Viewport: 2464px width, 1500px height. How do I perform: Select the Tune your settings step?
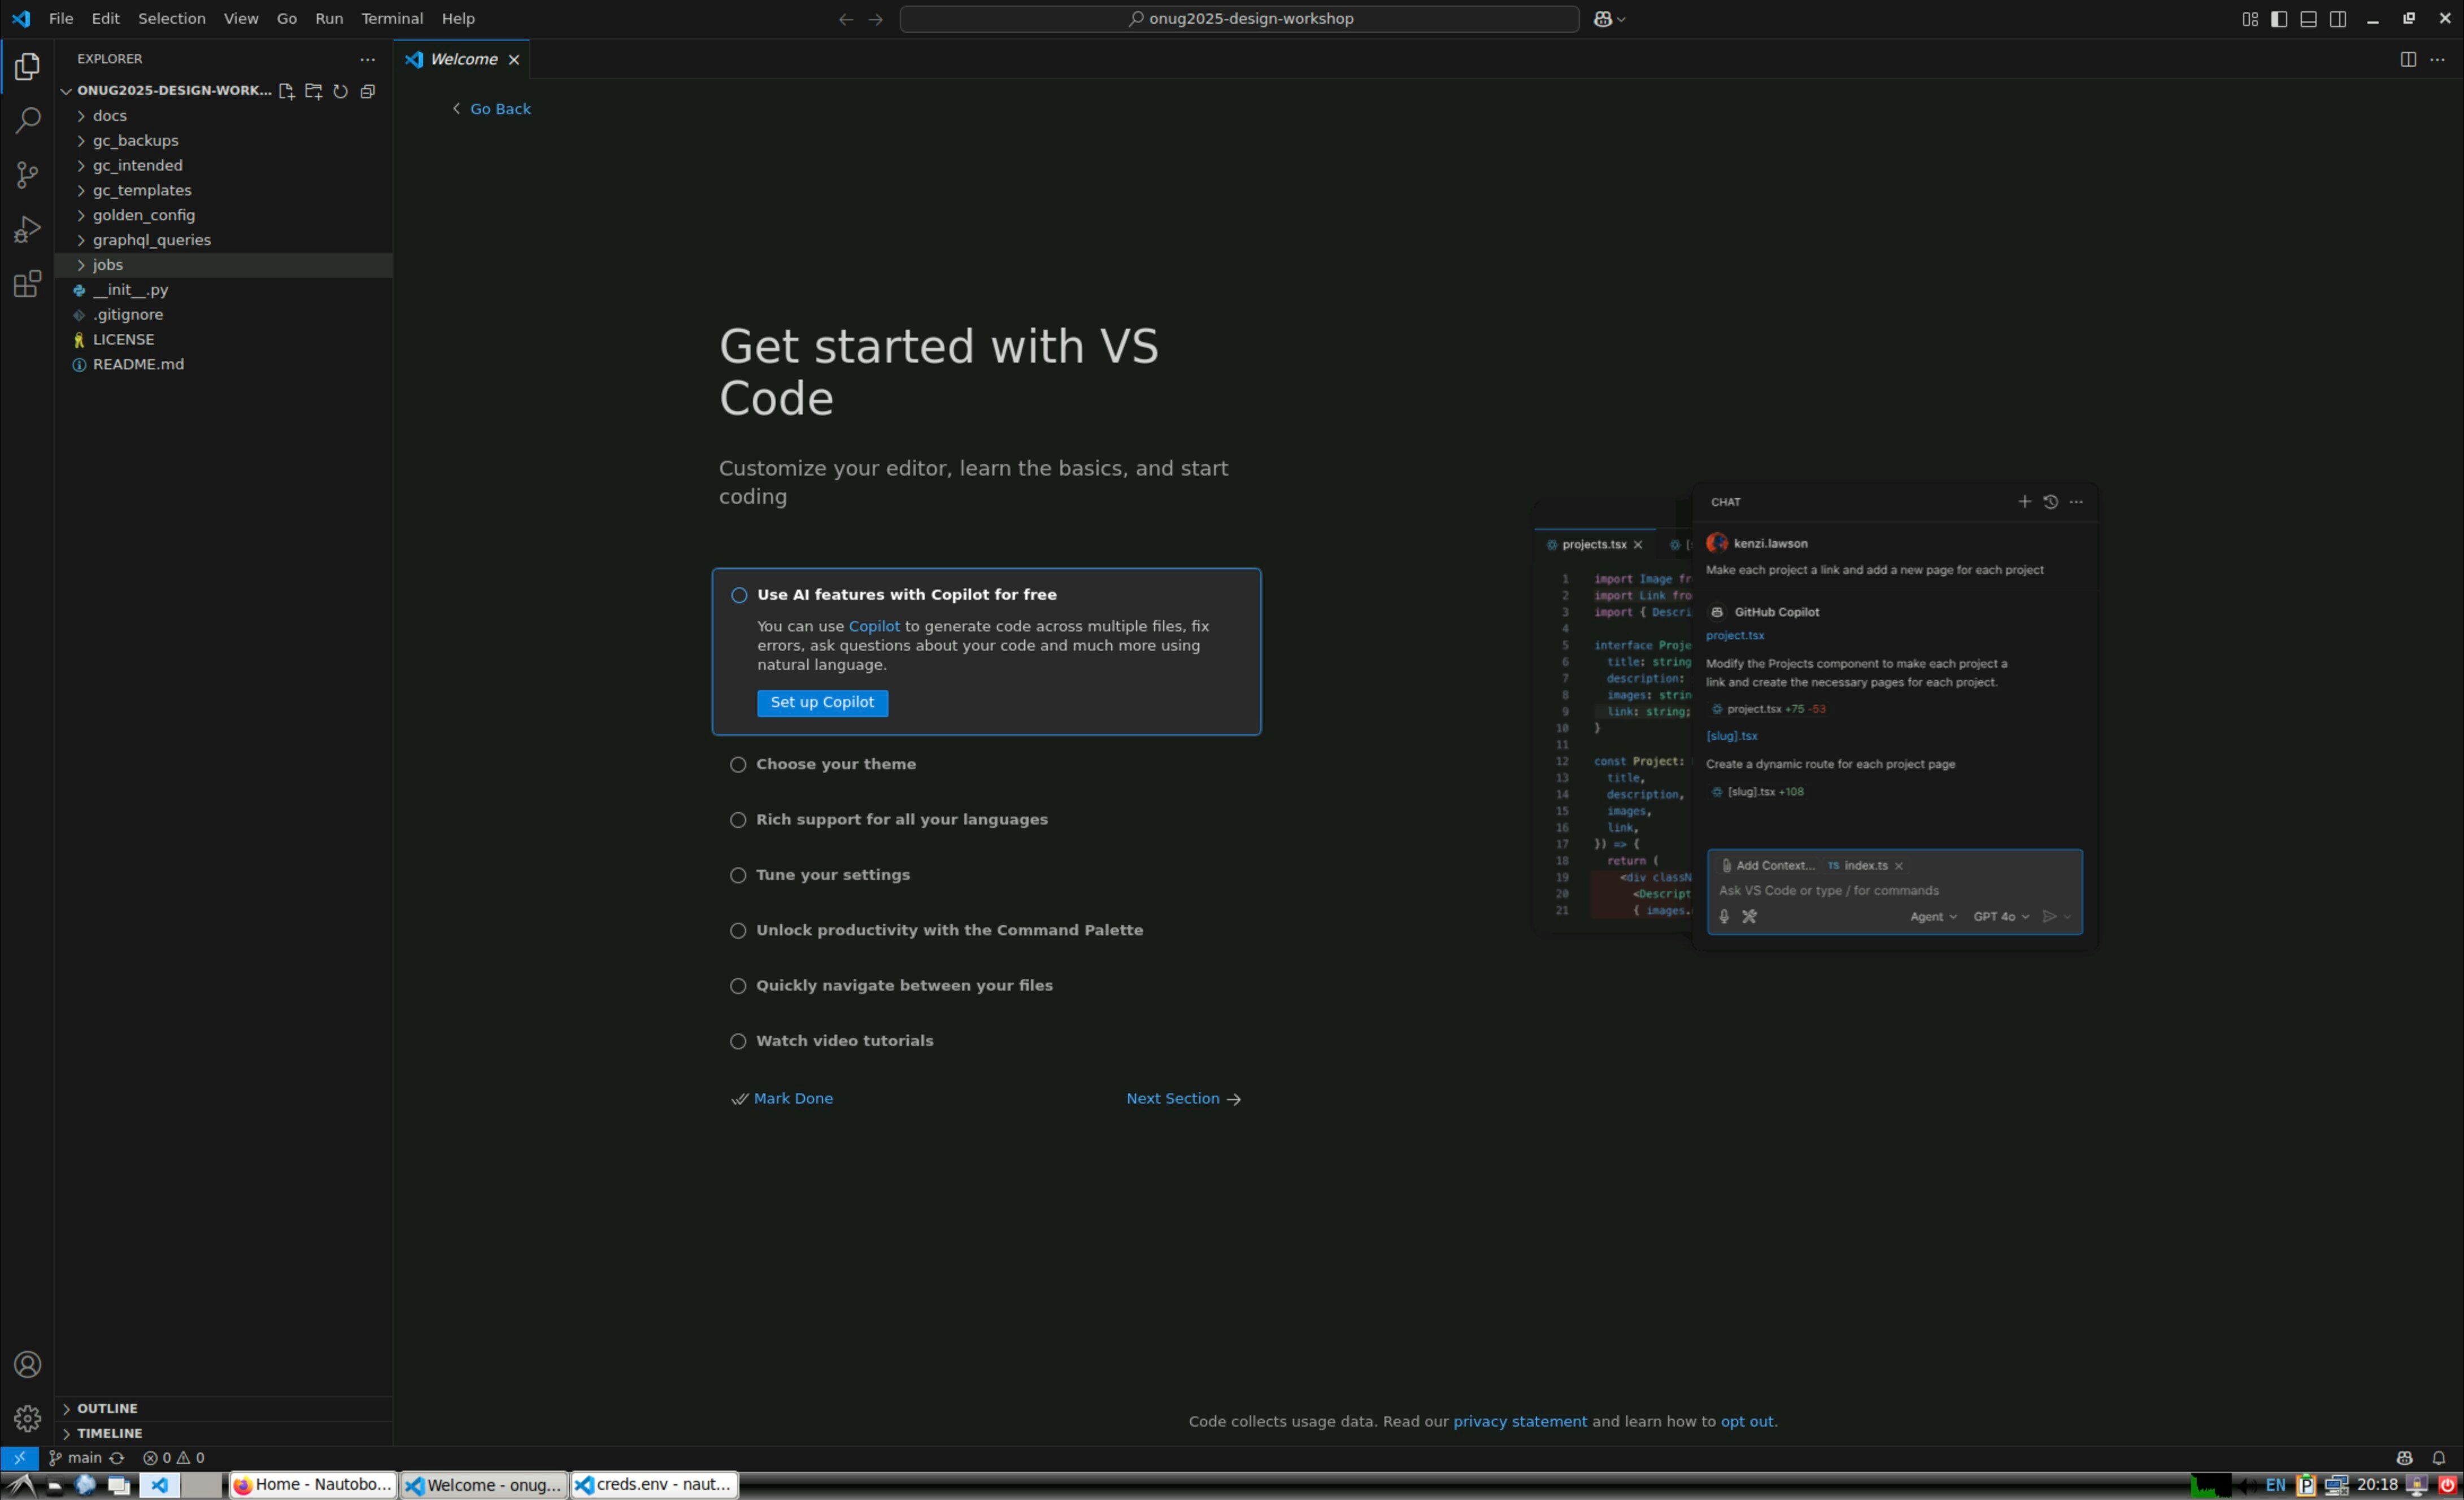pyautogui.click(x=832, y=875)
